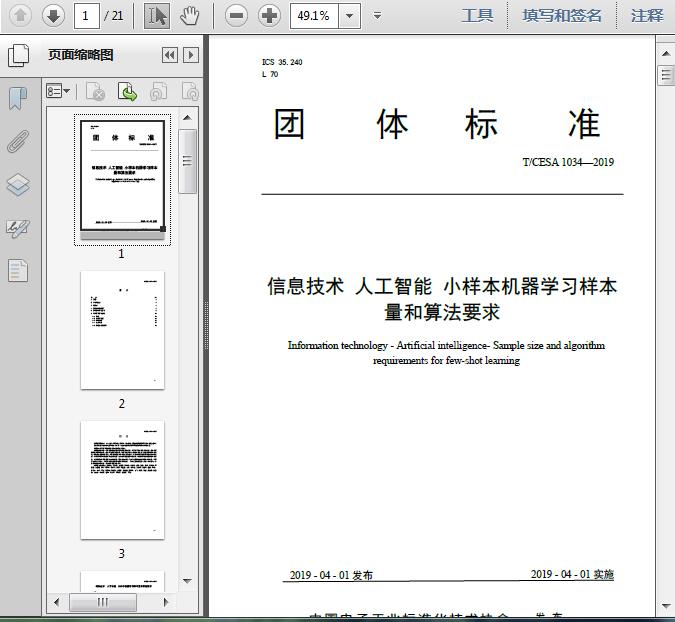Click the delete pages icon
Viewport: 675px width, 622px height.
(96, 92)
